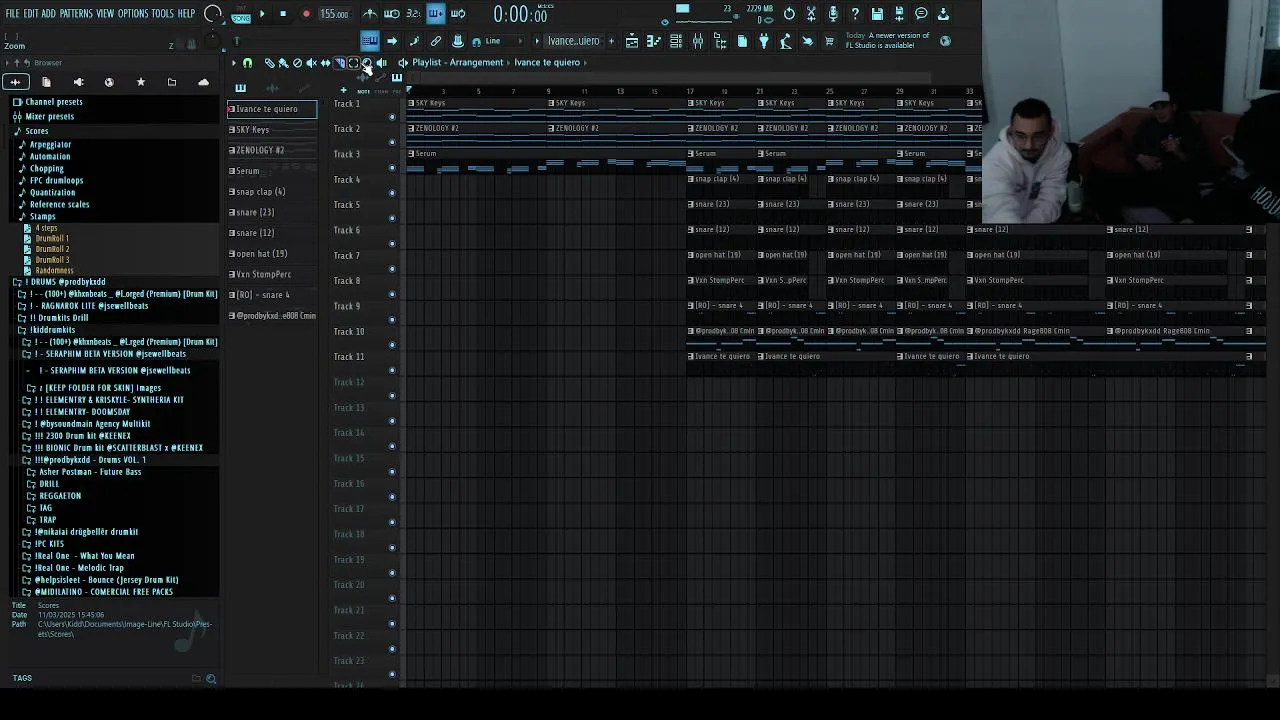Show the Playlist via its toolbar icon
This screenshot has width=1280, height=720.
coord(632,41)
